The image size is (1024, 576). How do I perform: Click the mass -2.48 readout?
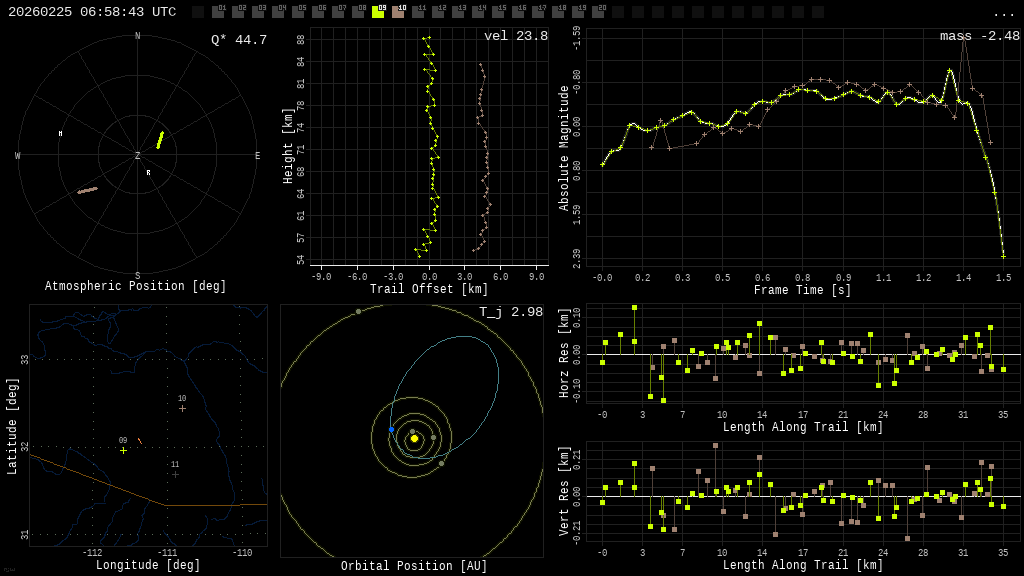pyautogui.click(x=979, y=37)
